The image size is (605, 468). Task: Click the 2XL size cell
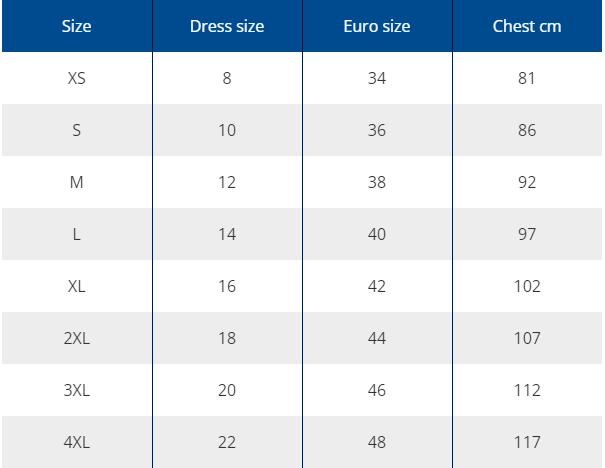point(77,338)
